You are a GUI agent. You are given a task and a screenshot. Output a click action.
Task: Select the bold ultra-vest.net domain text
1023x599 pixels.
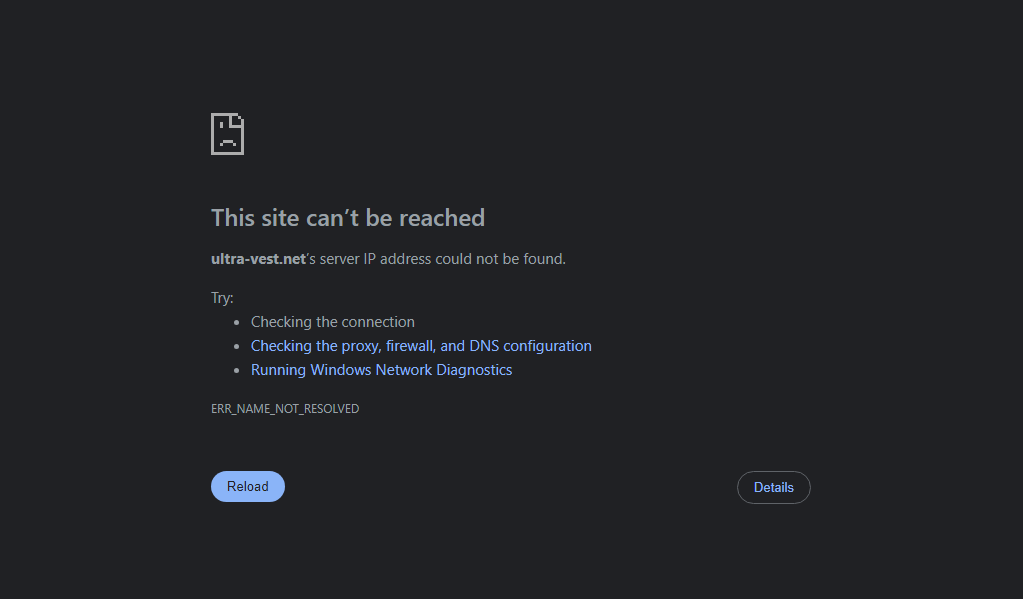(258, 259)
